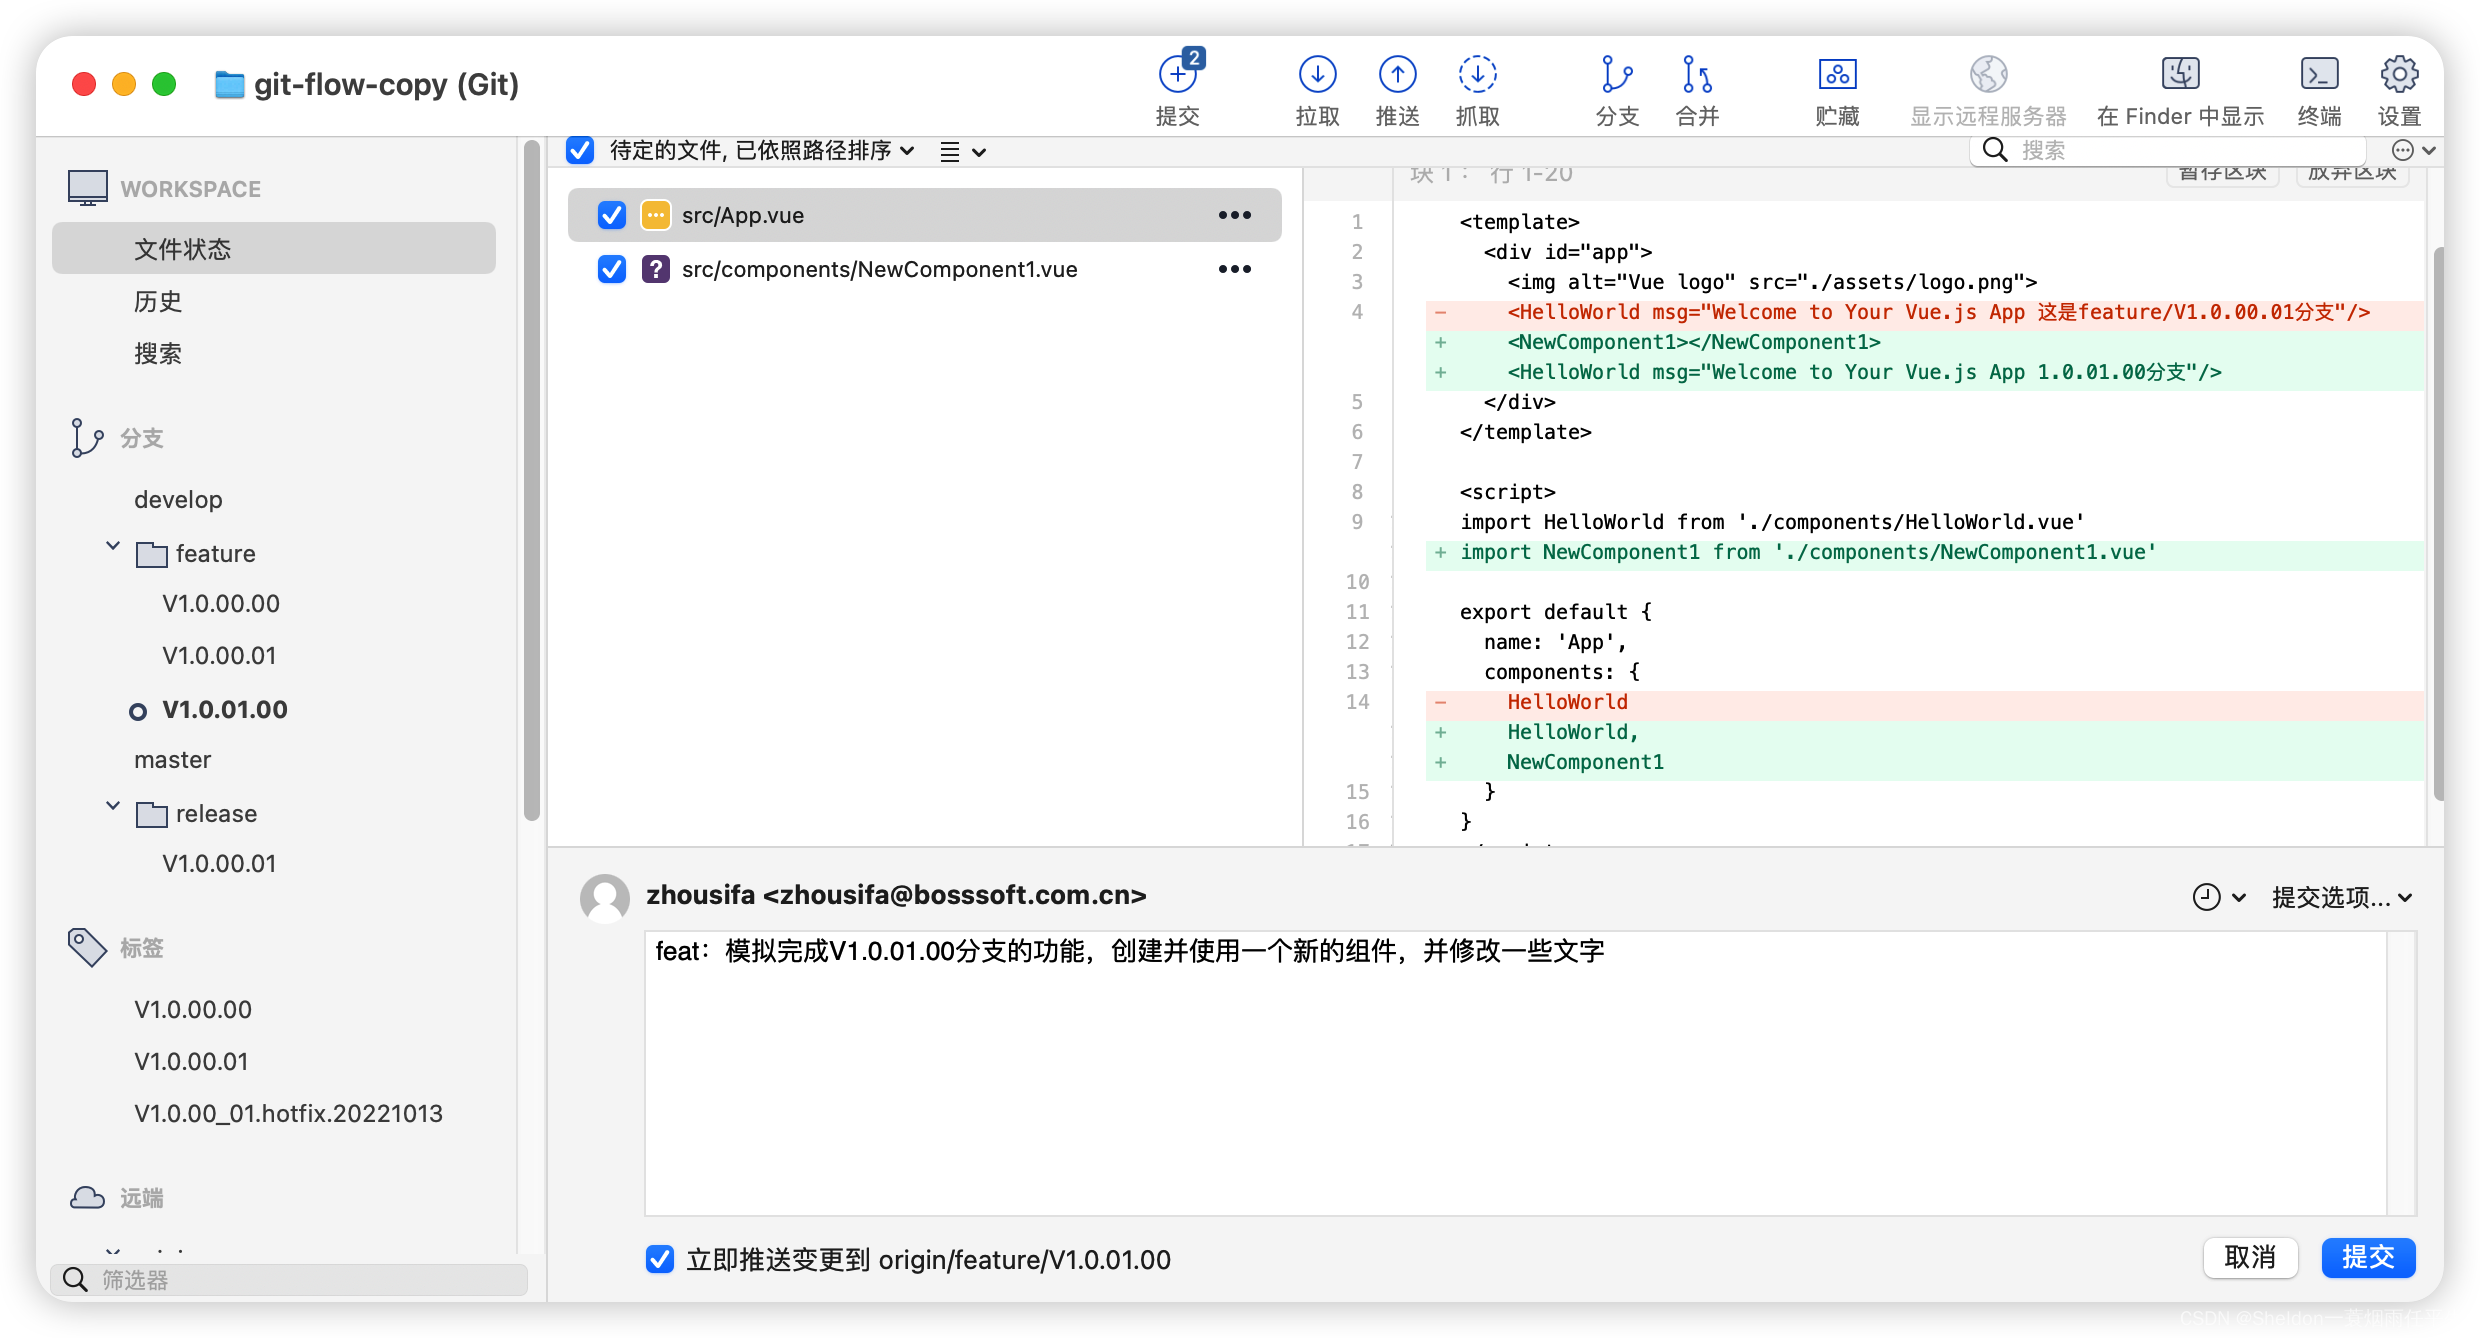Click the branches (分支) section icon in sidebar
2480x1338 pixels.
point(87,438)
